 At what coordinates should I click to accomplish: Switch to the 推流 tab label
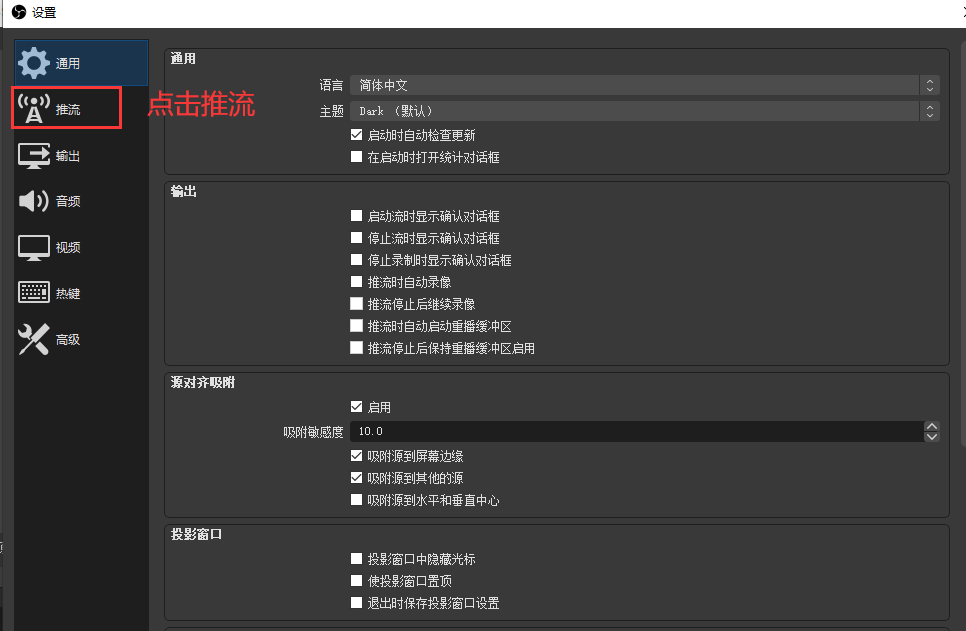coord(68,110)
